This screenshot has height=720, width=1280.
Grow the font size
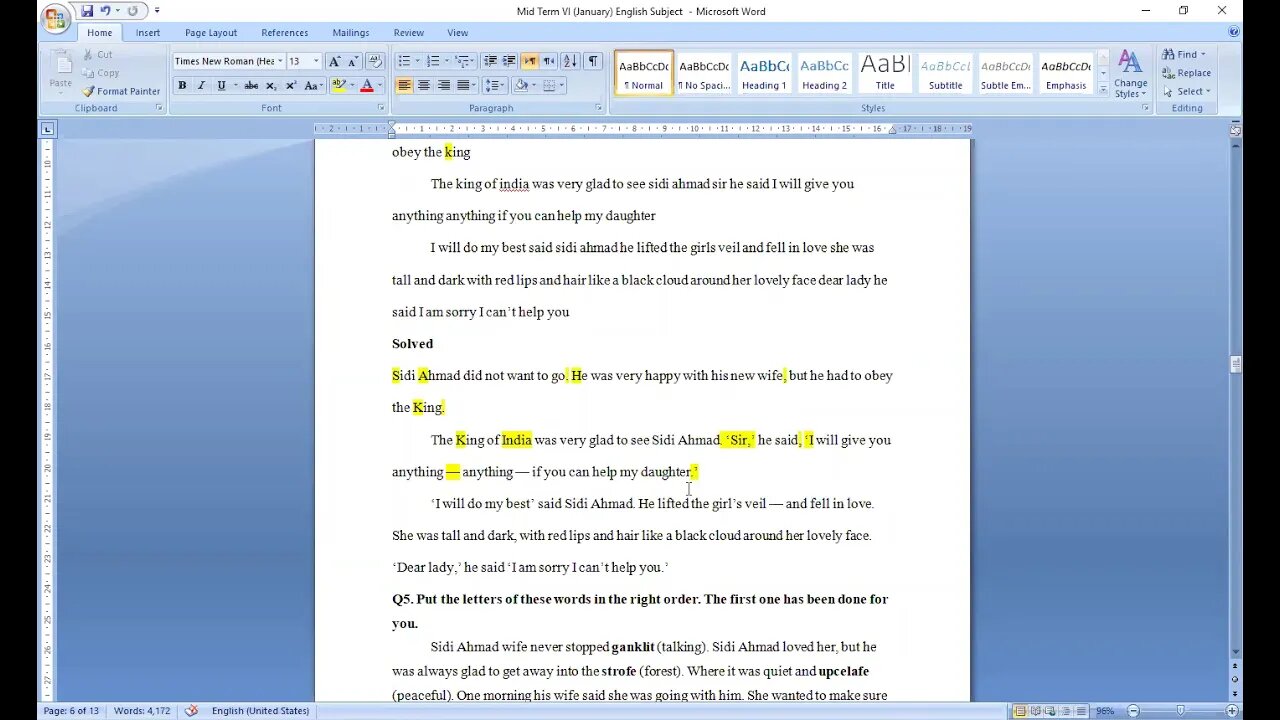[x=334, y=61]
